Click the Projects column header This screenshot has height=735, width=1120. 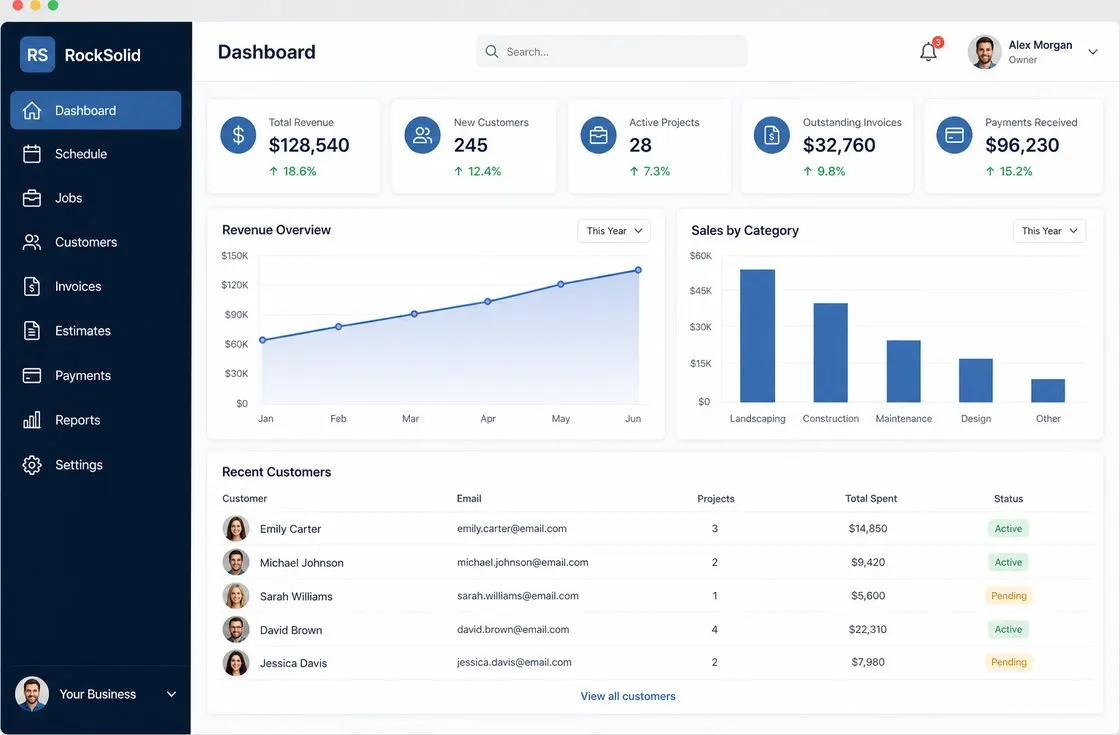(716, 499)
